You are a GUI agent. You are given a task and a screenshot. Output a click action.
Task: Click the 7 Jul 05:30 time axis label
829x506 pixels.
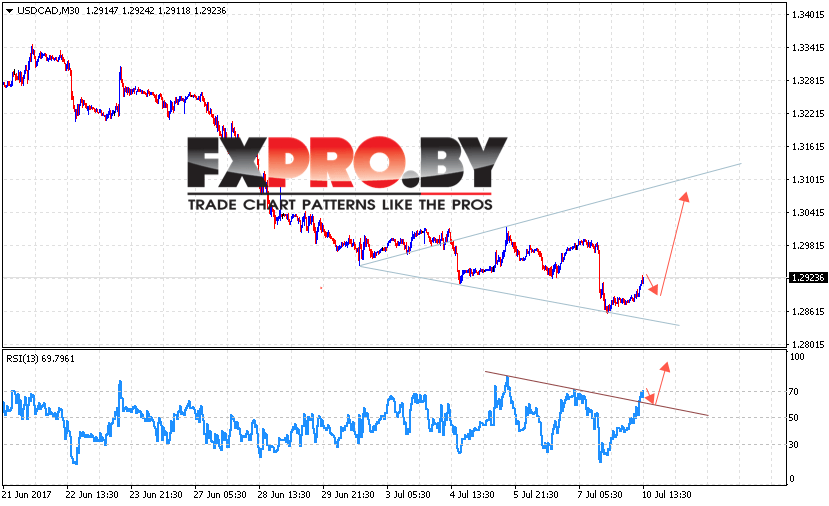pos(600,495)
